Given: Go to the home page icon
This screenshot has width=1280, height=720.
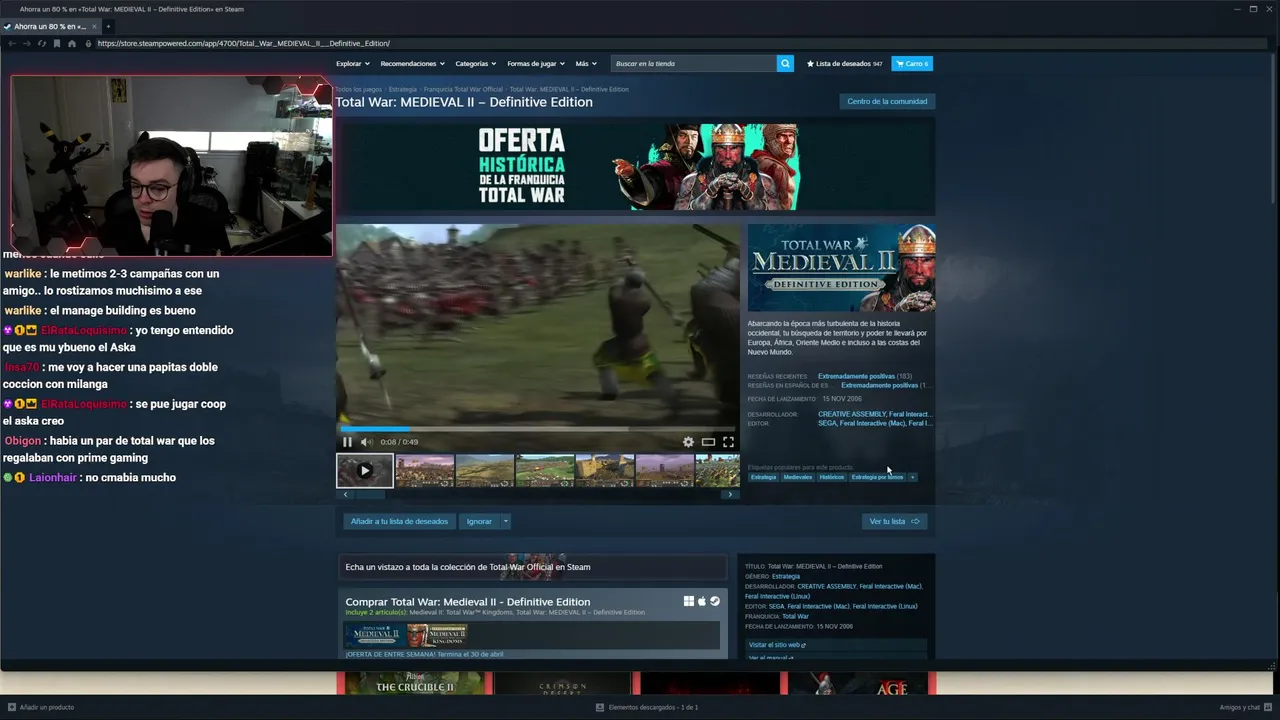Looking at the screenshot, I should pyautogui.click(x=72, y=43).
